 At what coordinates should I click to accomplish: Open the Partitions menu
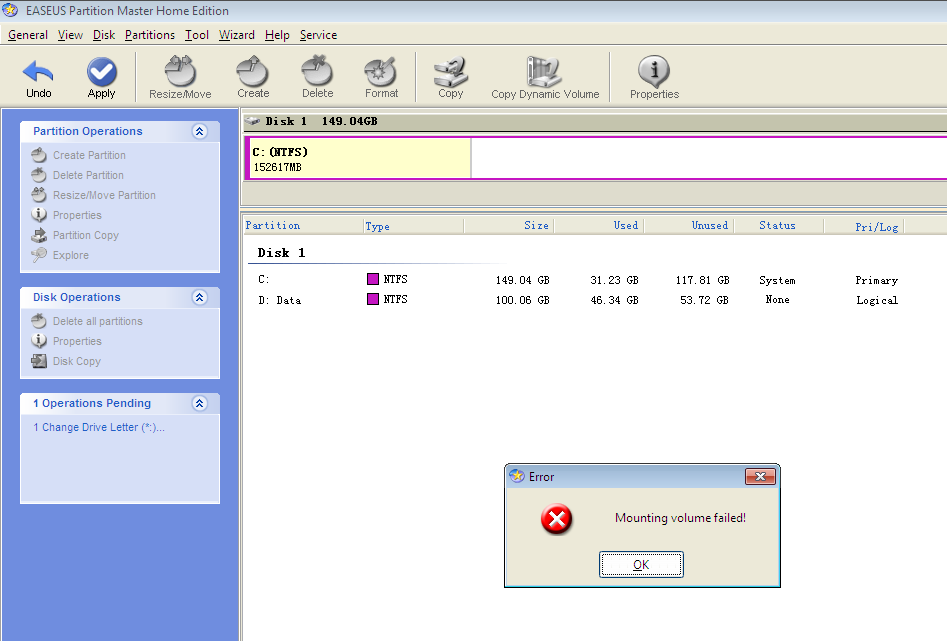point(150,35)
